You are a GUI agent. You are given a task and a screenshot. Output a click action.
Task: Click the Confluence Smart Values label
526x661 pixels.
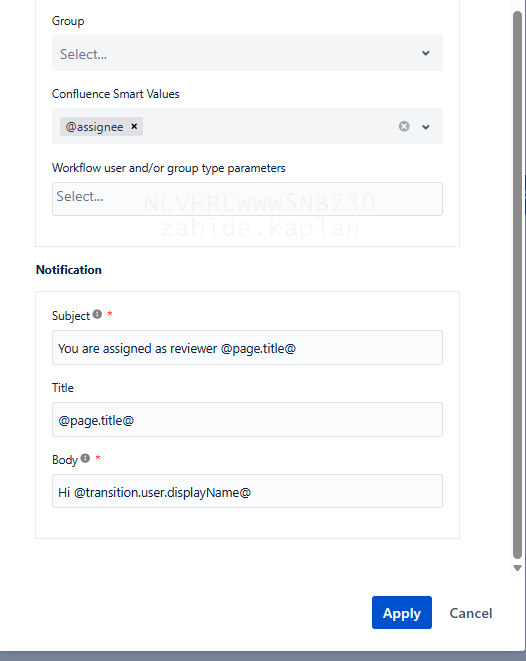tap(115, 94)
